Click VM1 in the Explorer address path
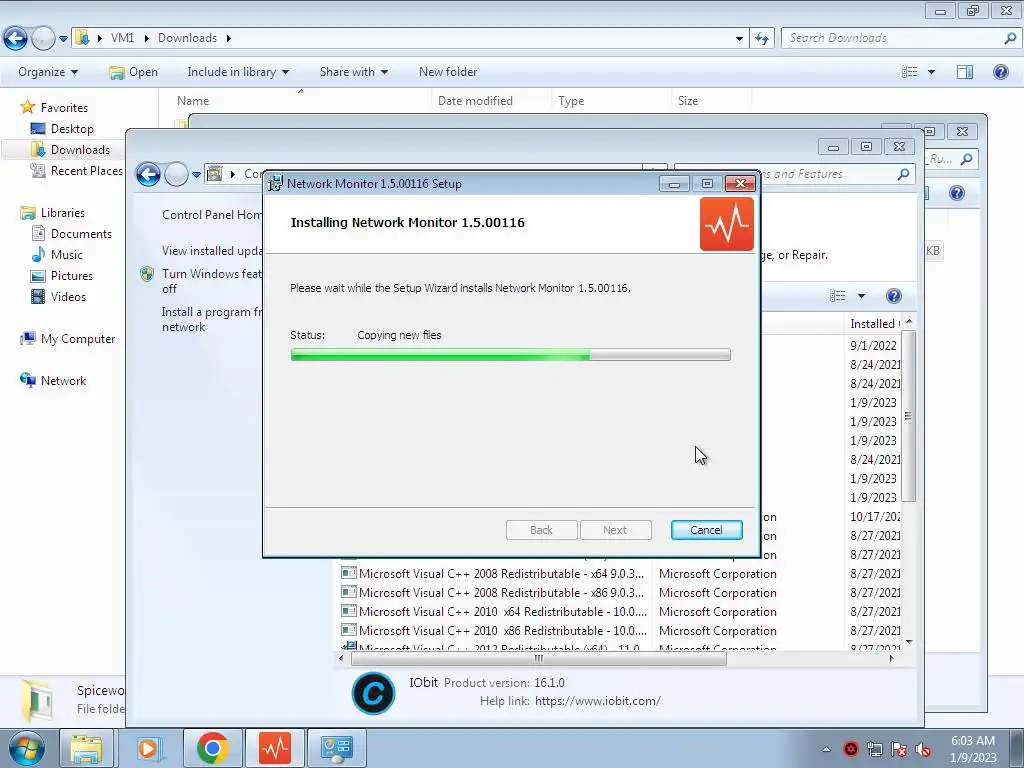 pyautogui.click(x=122, y=38)
